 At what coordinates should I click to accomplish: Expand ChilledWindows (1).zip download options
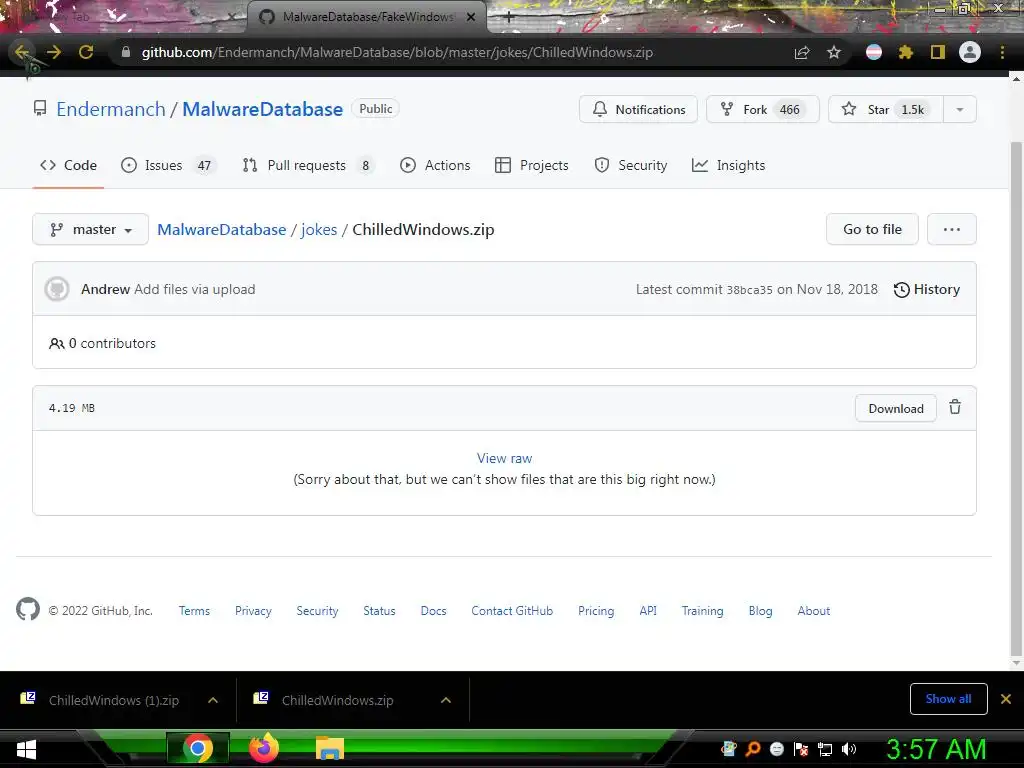pos(213,700)
